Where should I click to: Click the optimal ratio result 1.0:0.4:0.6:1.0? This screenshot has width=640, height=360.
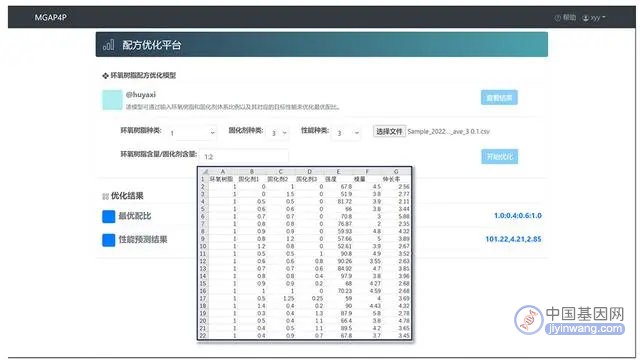518,216
